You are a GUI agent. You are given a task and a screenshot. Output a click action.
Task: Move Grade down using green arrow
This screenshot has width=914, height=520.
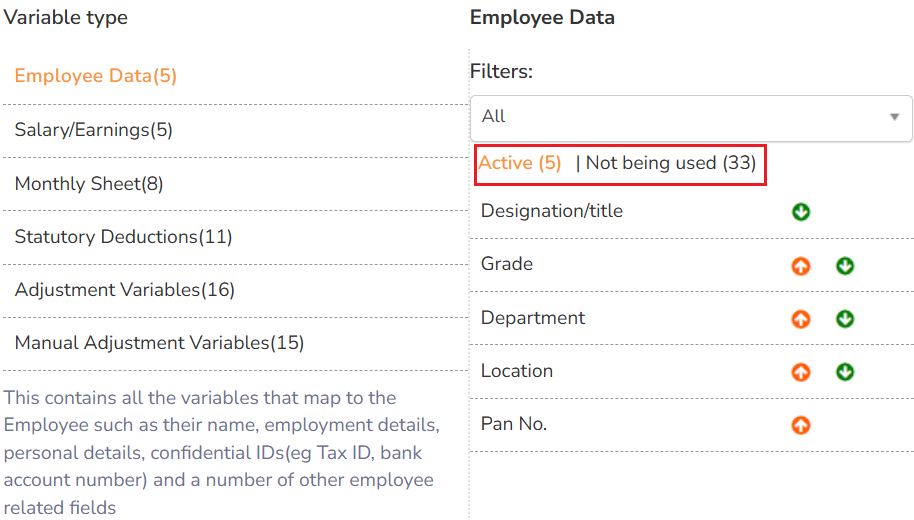[x=845, y=266]
